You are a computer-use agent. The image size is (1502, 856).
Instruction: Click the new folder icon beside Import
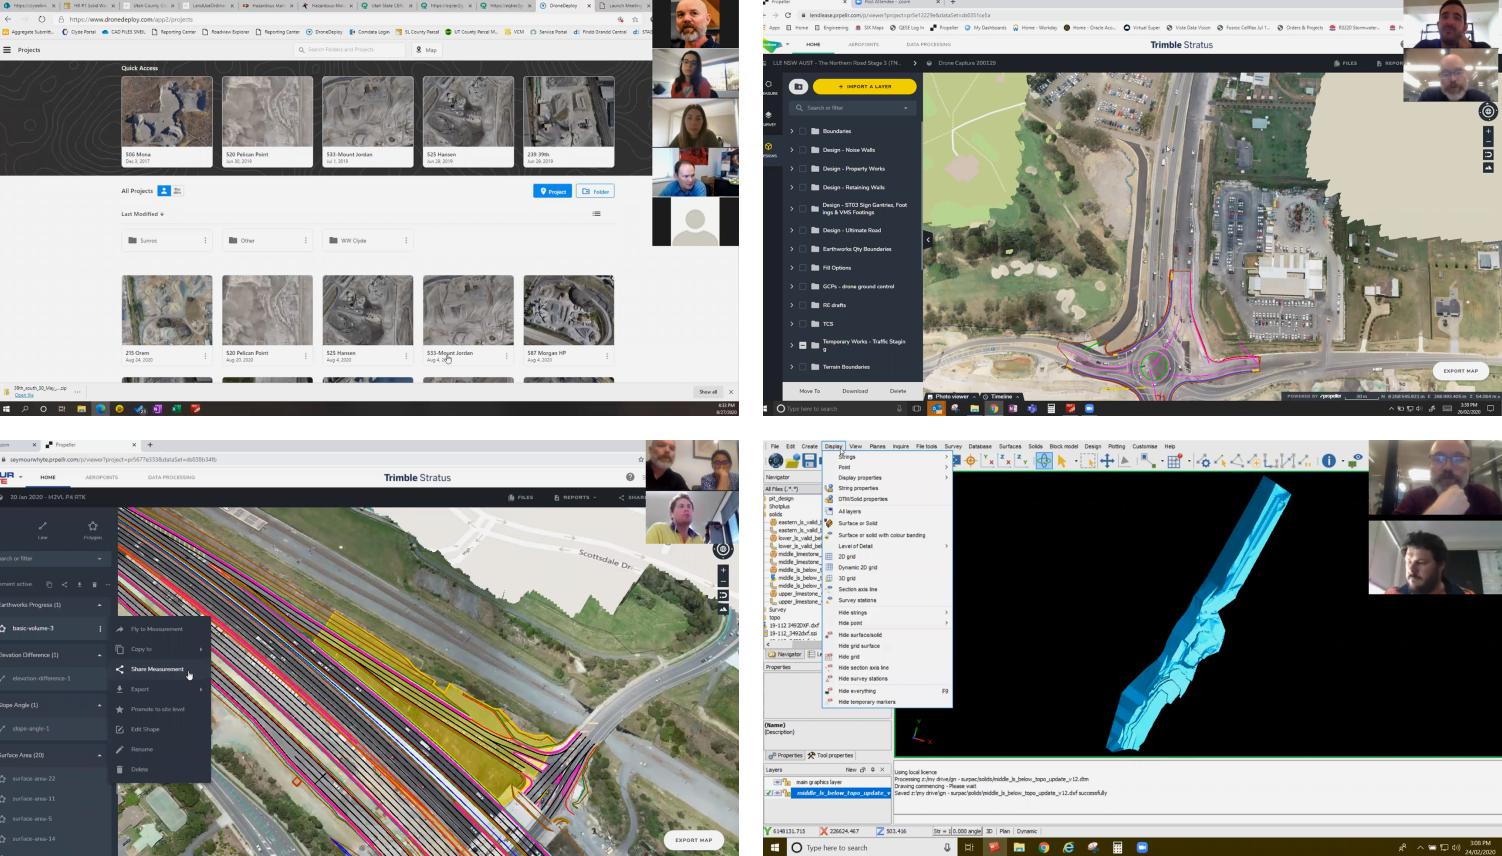coord(798,87)
